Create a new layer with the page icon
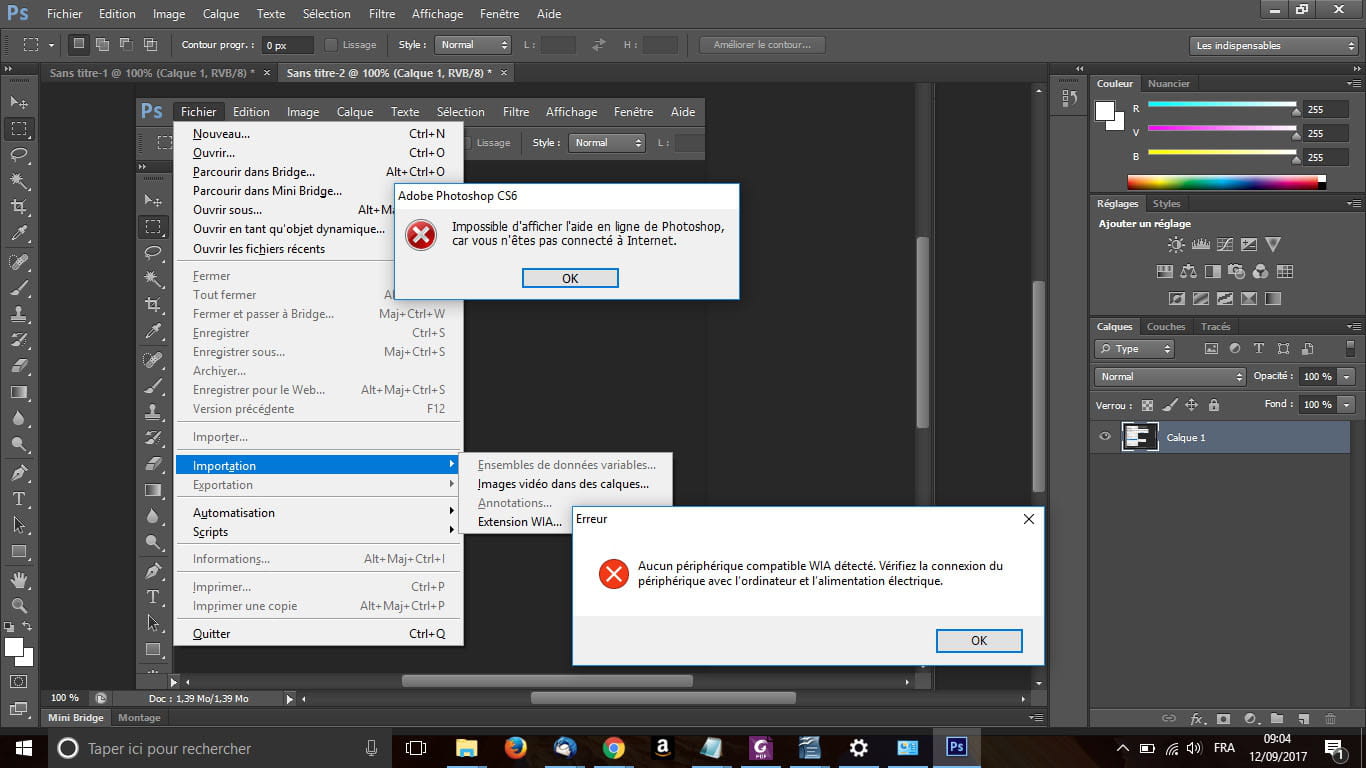Image resolution: width=1366 pixels, height=768 pixels. pyautogui.click(x=1303, y=719)
